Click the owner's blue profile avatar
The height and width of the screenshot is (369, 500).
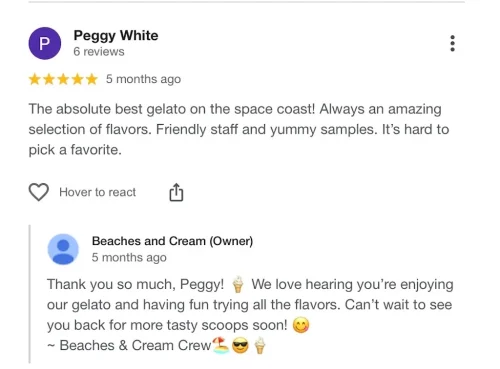[x=63, y=249]
